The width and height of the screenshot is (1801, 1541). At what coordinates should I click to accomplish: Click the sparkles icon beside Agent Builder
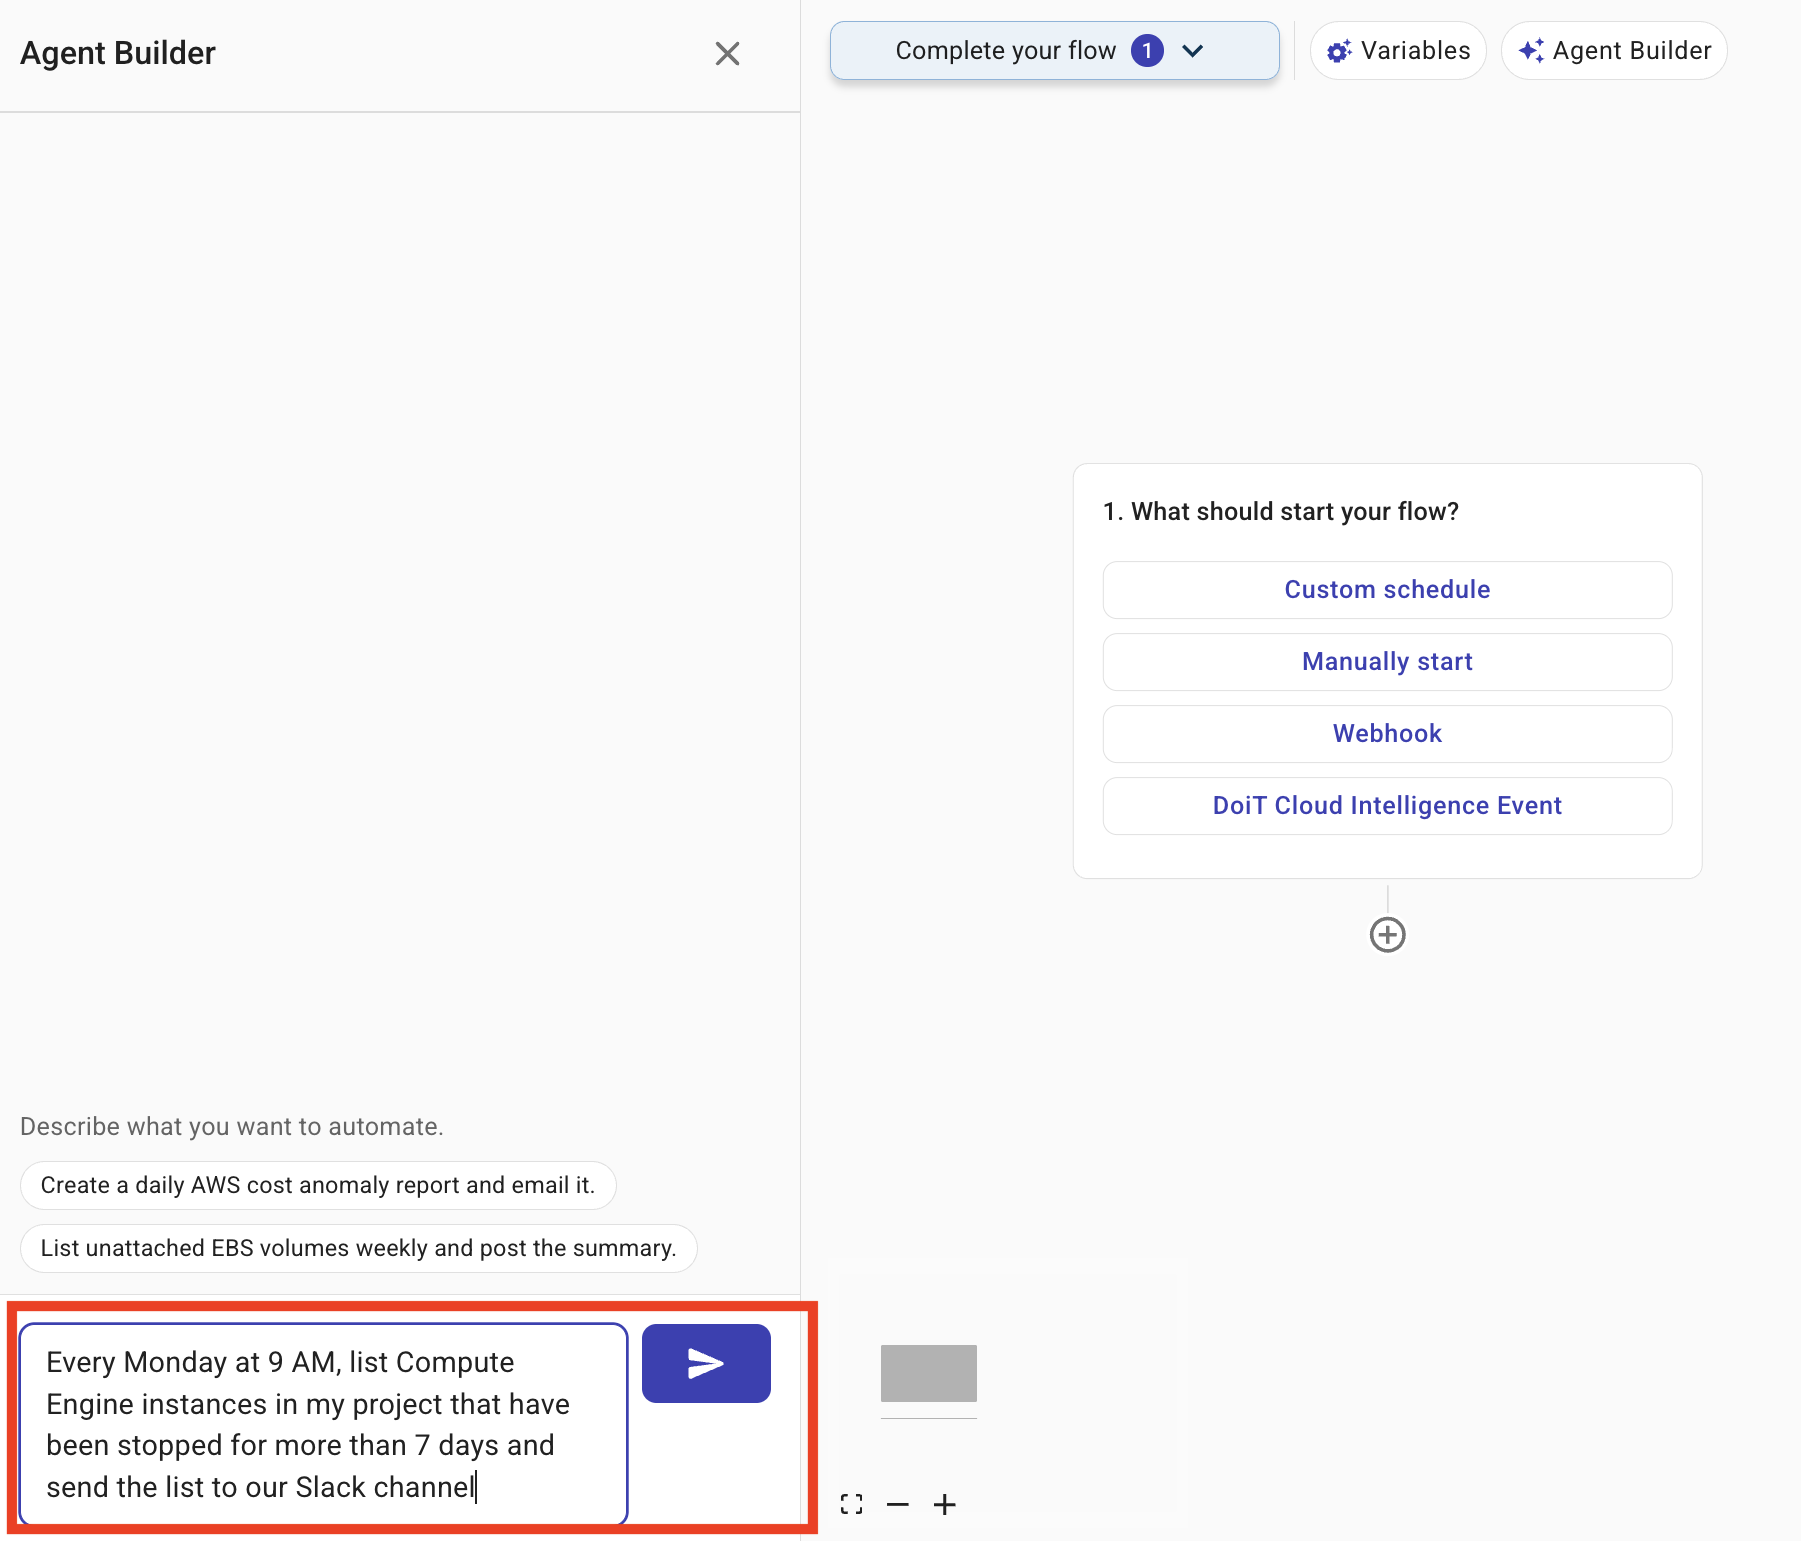click(1531, 50)
